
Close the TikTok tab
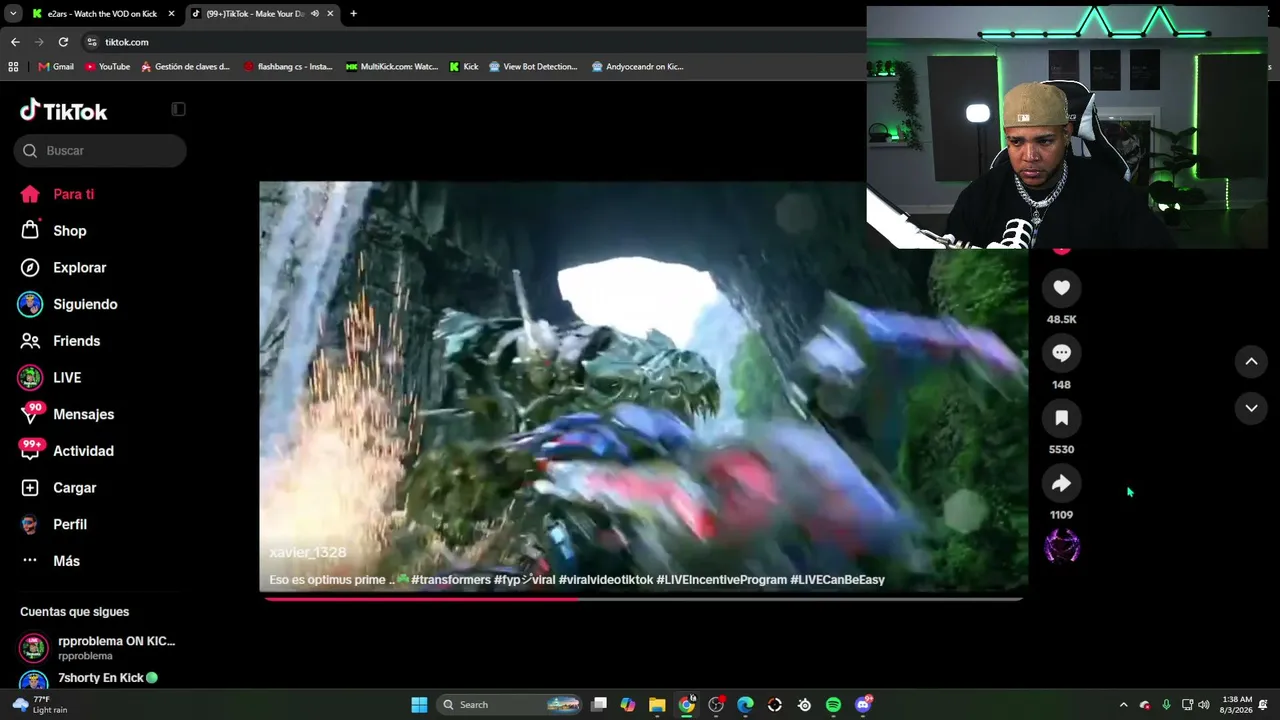[x=330, y=14]
